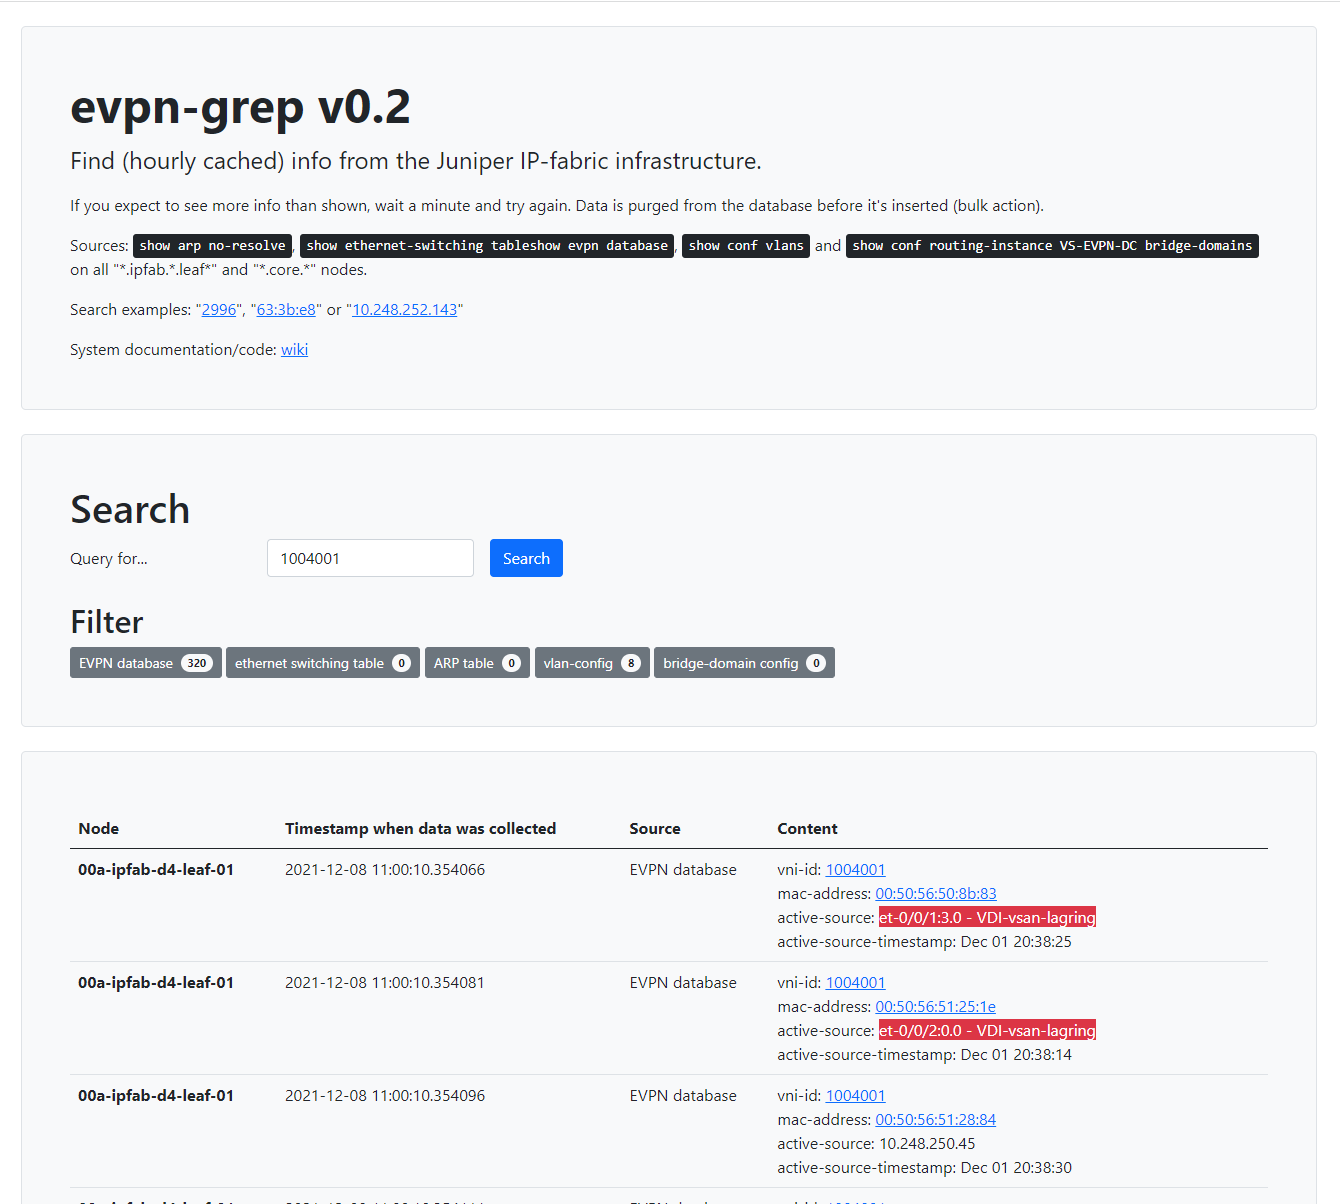Open the search example link 2996
The width and height of the screenshot is (1340, 1204).
click(219, 310)
